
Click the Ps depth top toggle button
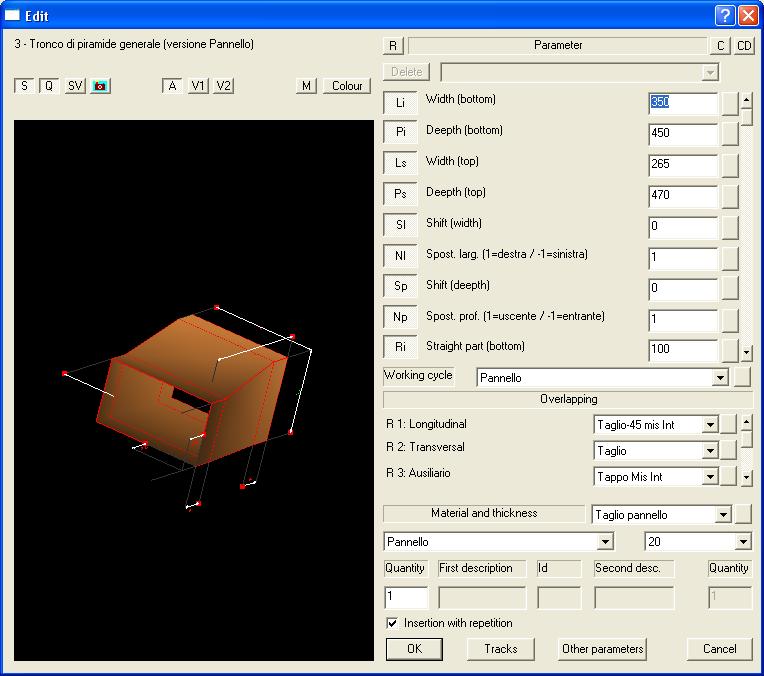(400, 195)
